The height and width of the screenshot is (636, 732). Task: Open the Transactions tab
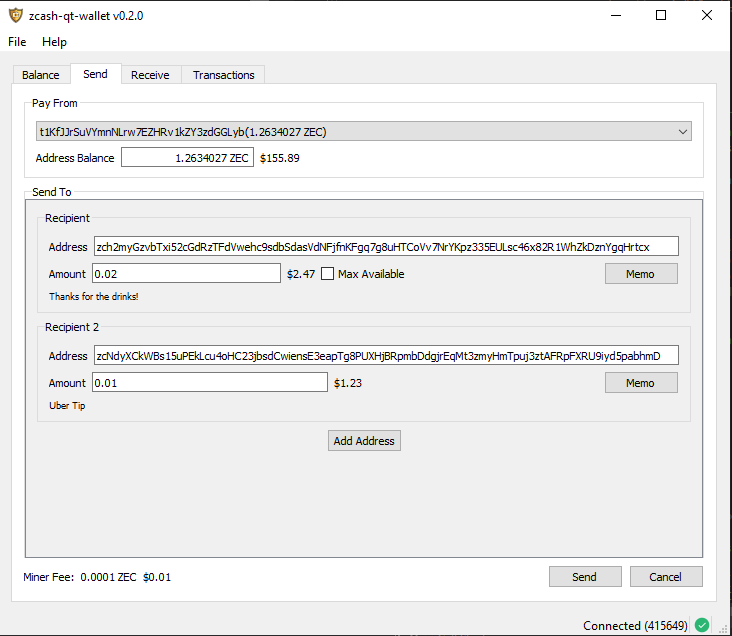224,75
